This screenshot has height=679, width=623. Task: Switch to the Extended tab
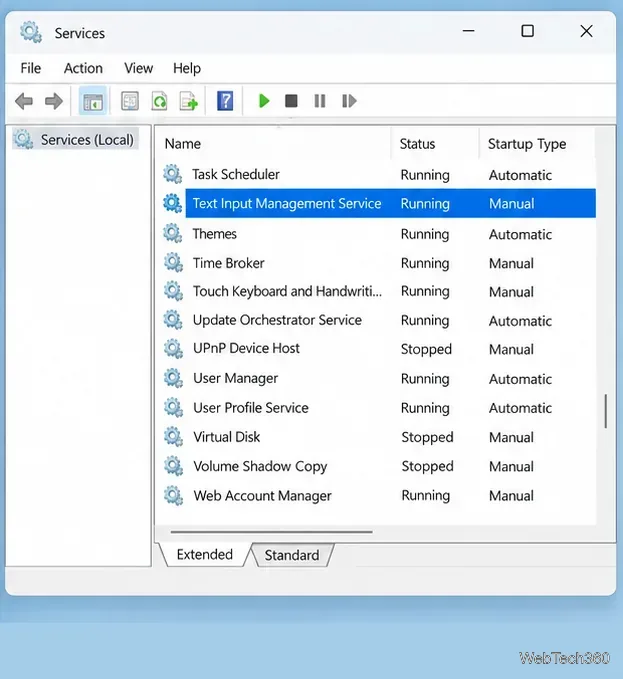coord(205,554)
